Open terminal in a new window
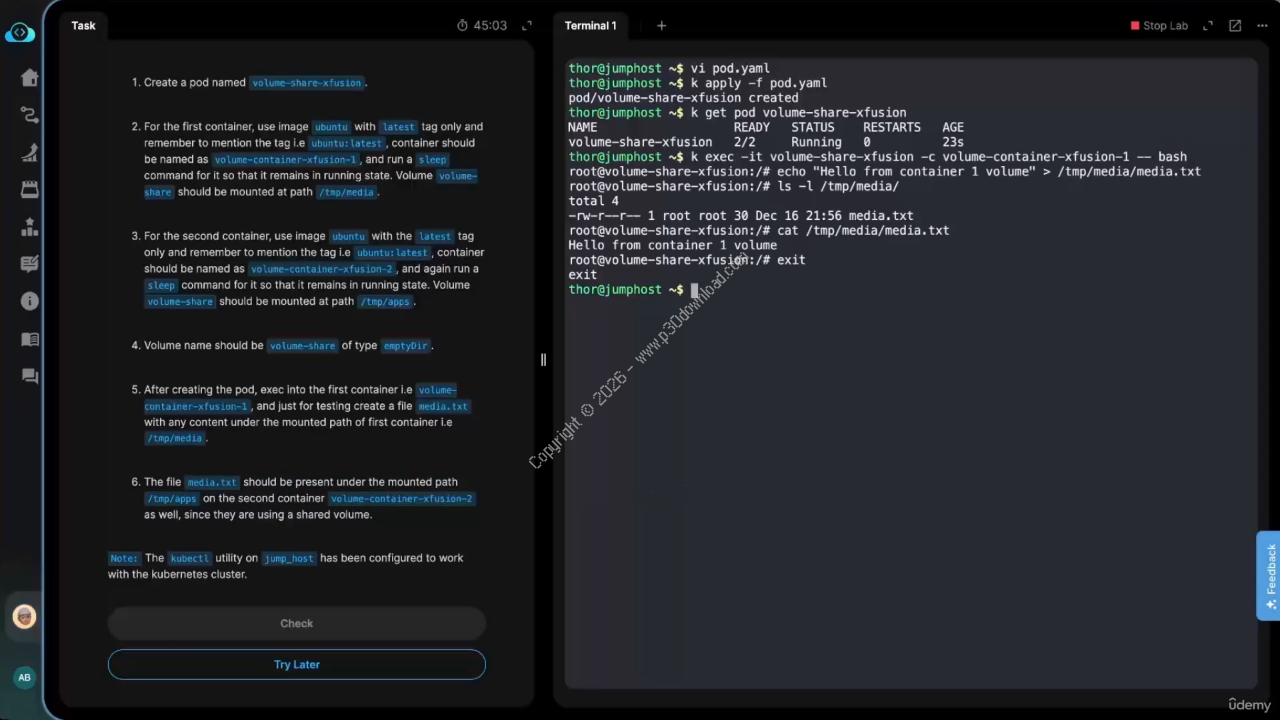Image resolution: width=1280 pixels, height=720 pixels. point(1235,26)
